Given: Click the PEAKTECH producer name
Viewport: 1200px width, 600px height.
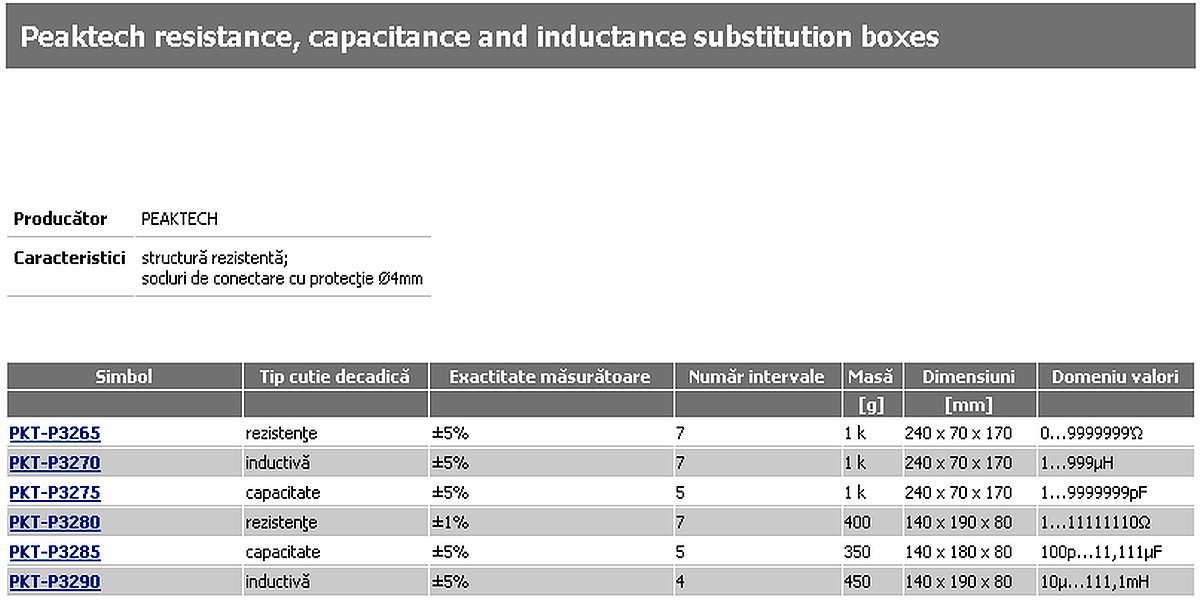Looking at the screenshot, I should pos(180,219).
